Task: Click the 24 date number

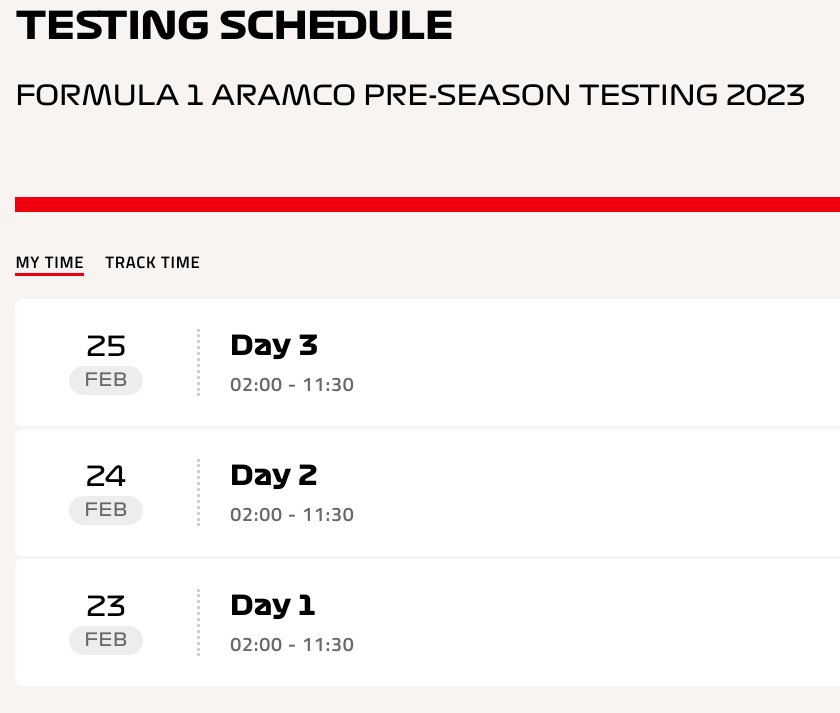Action: click(106, 476)
